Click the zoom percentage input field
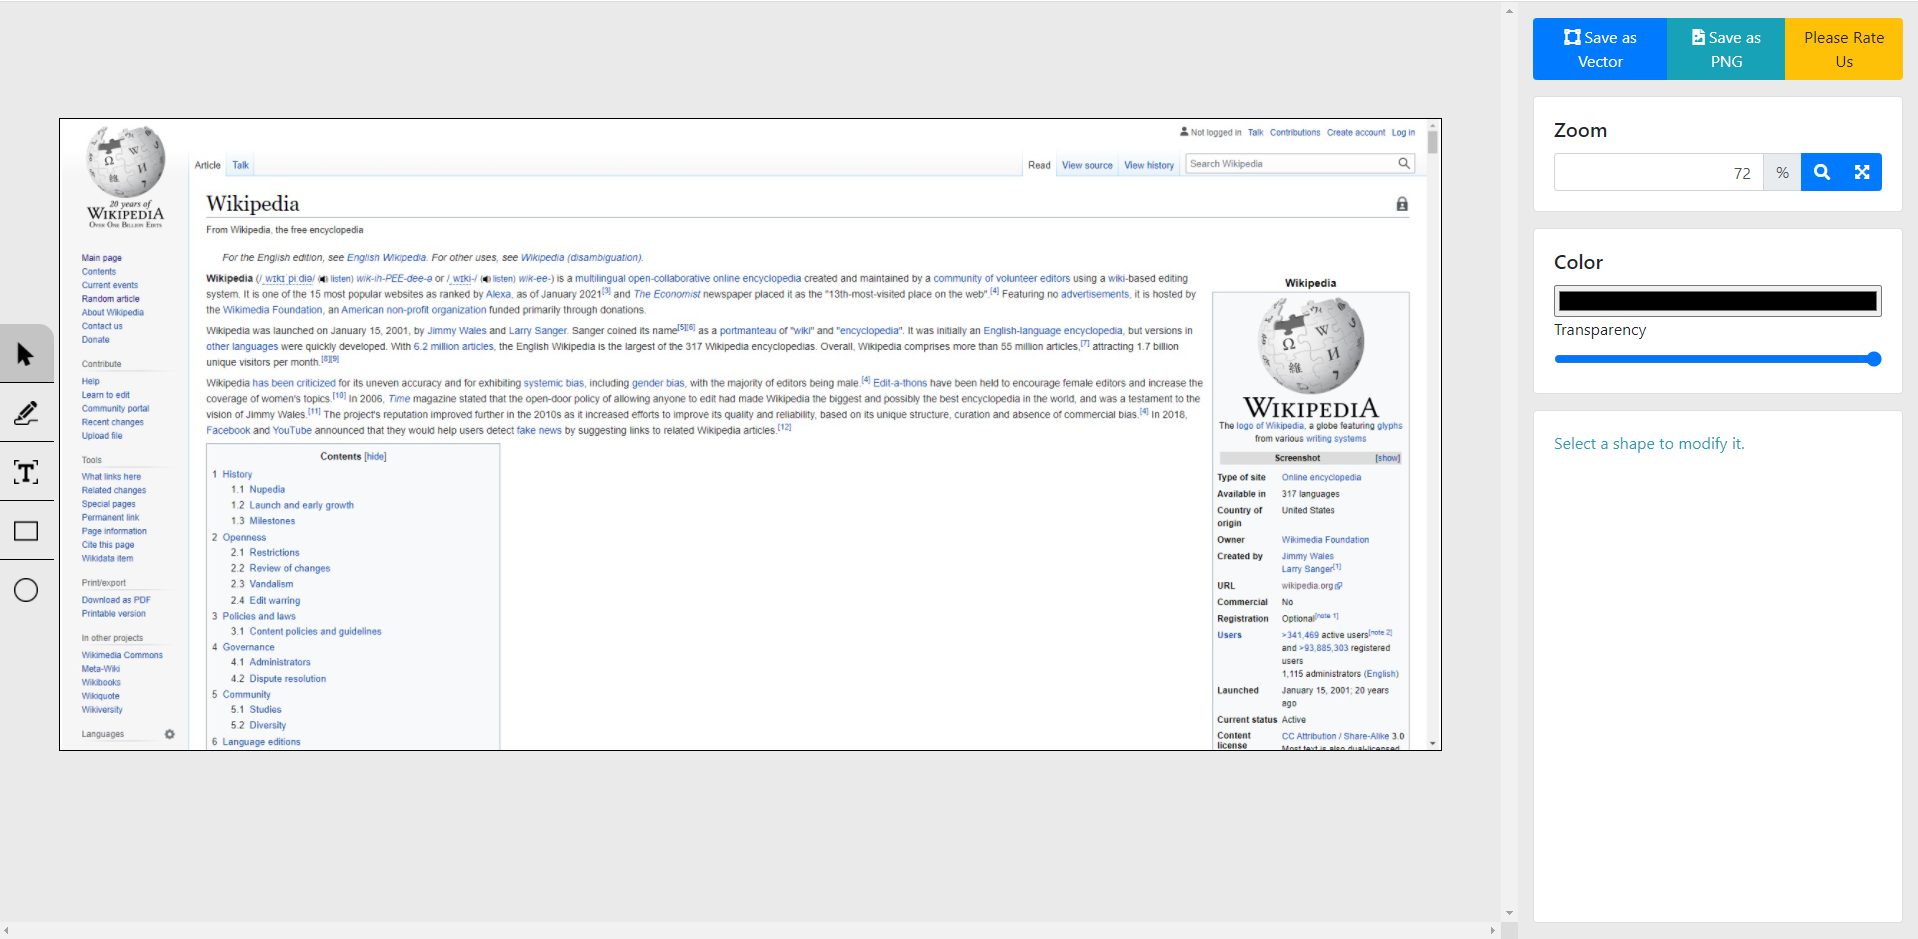The width and height of the screenshot is (1918, 939). [x=1657, y=172]
